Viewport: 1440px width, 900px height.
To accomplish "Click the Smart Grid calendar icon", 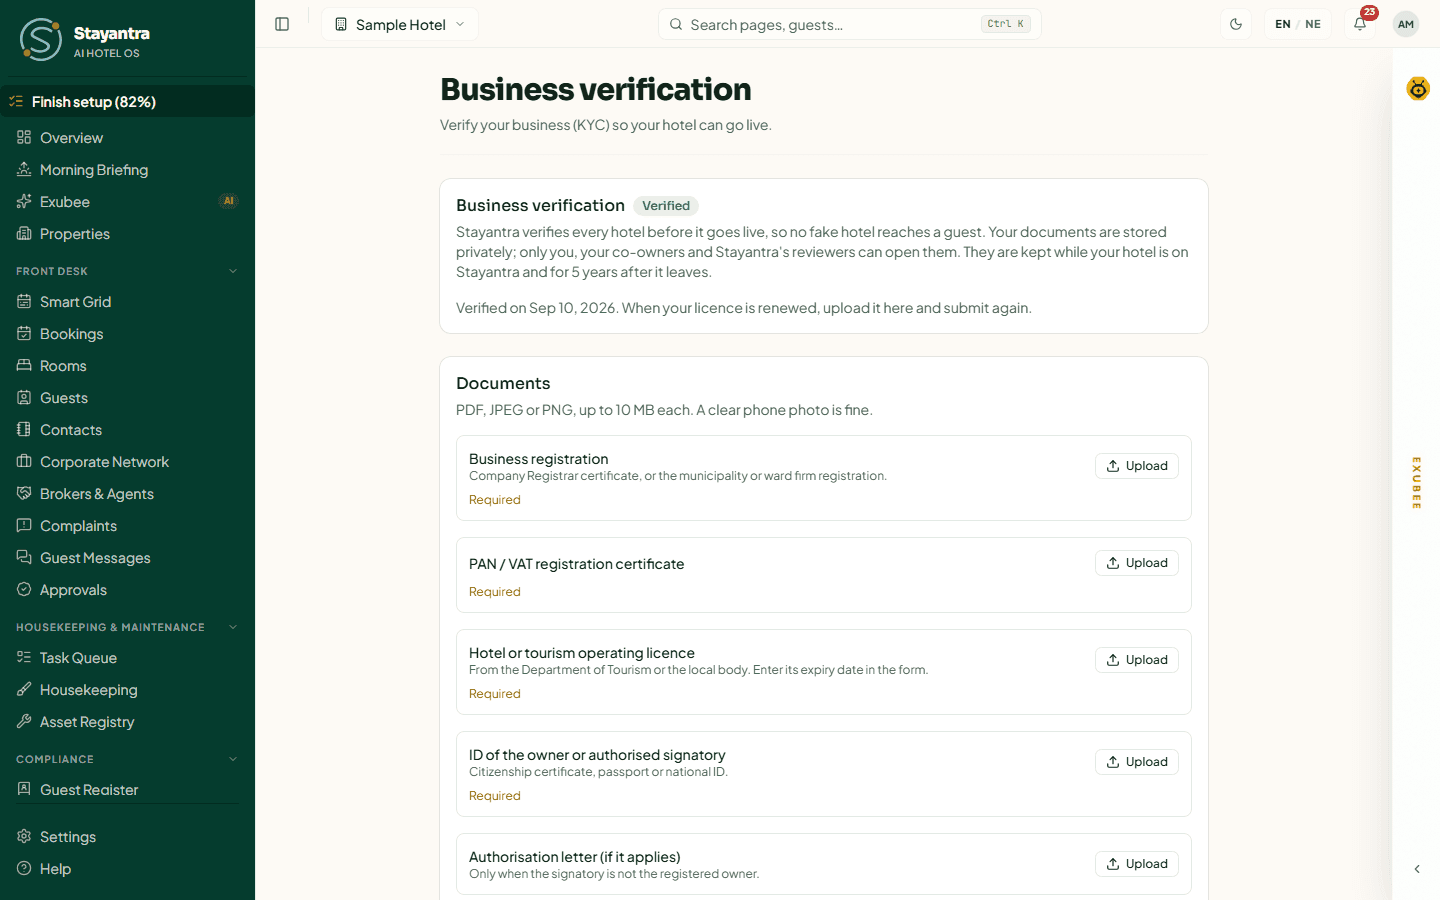I will 24,301.
